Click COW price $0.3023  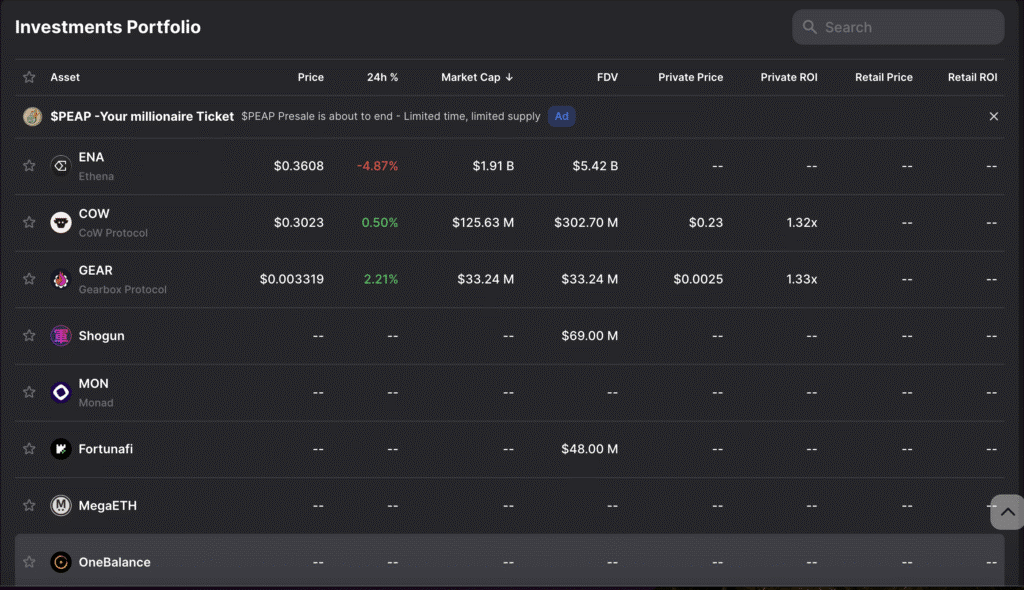click(x=298, y=222)
